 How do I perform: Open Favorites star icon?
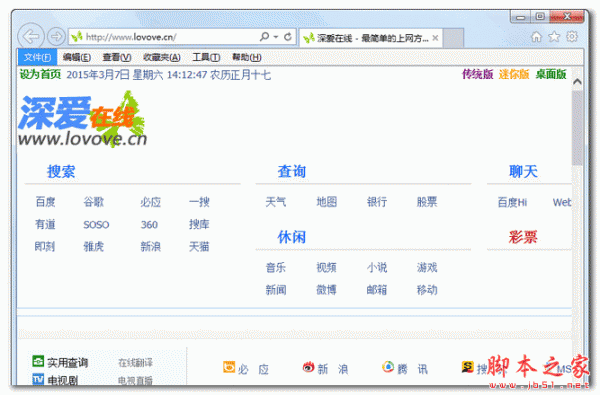click(554, 37)
